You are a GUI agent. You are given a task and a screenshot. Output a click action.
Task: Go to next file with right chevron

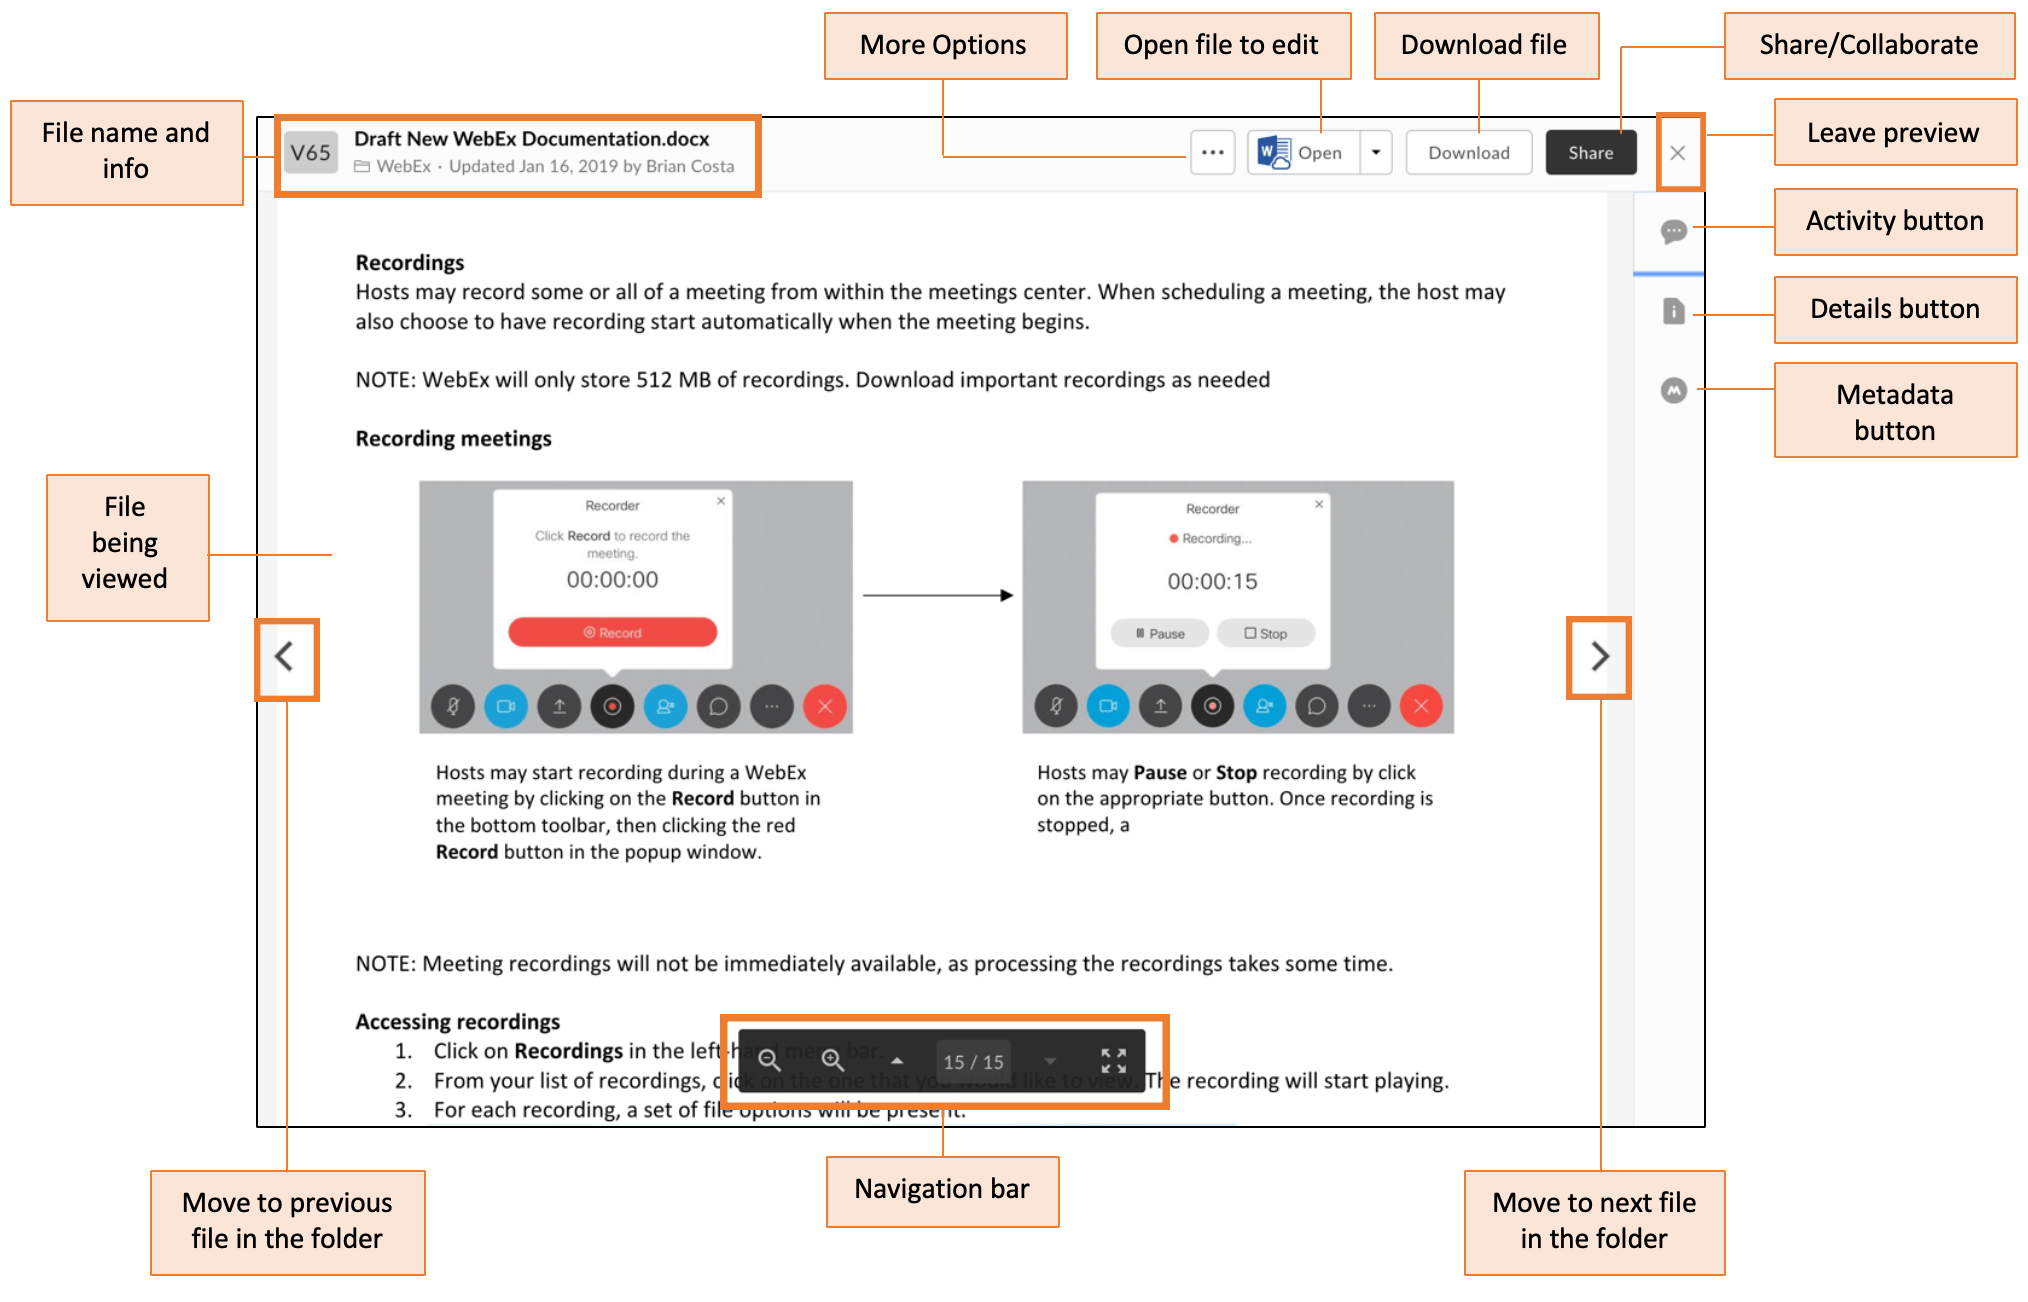(1599, 657)
